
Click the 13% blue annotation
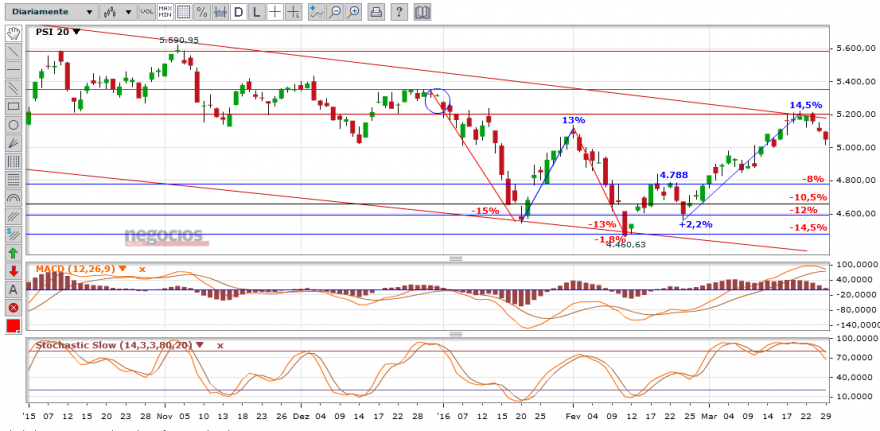coord(574,120)
